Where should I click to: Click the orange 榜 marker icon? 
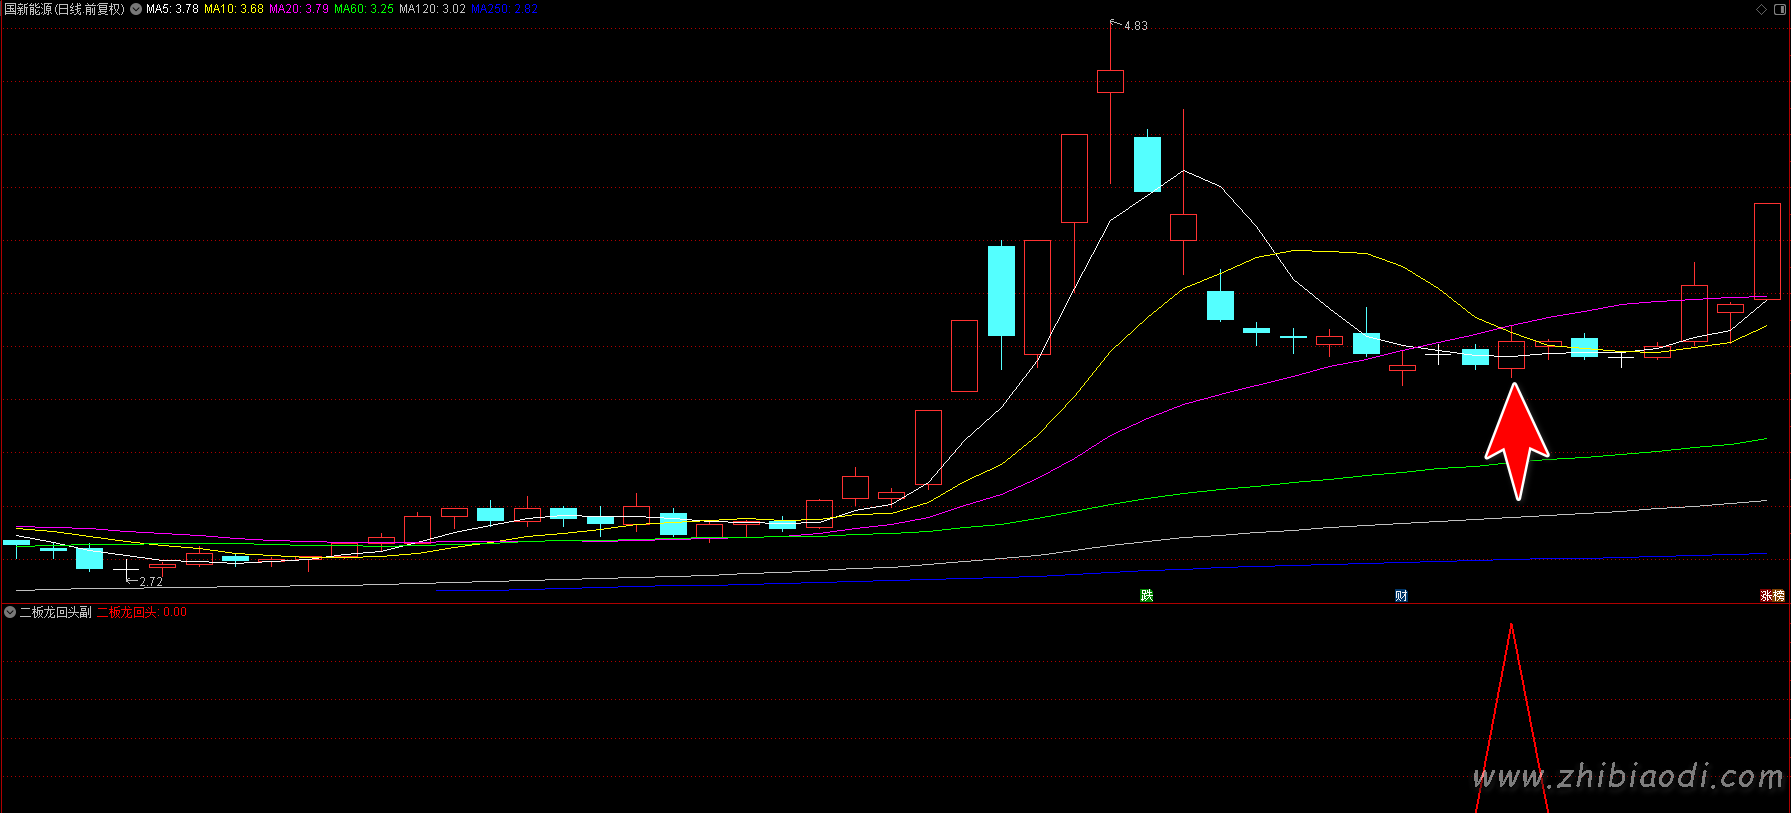point(1779,596)
